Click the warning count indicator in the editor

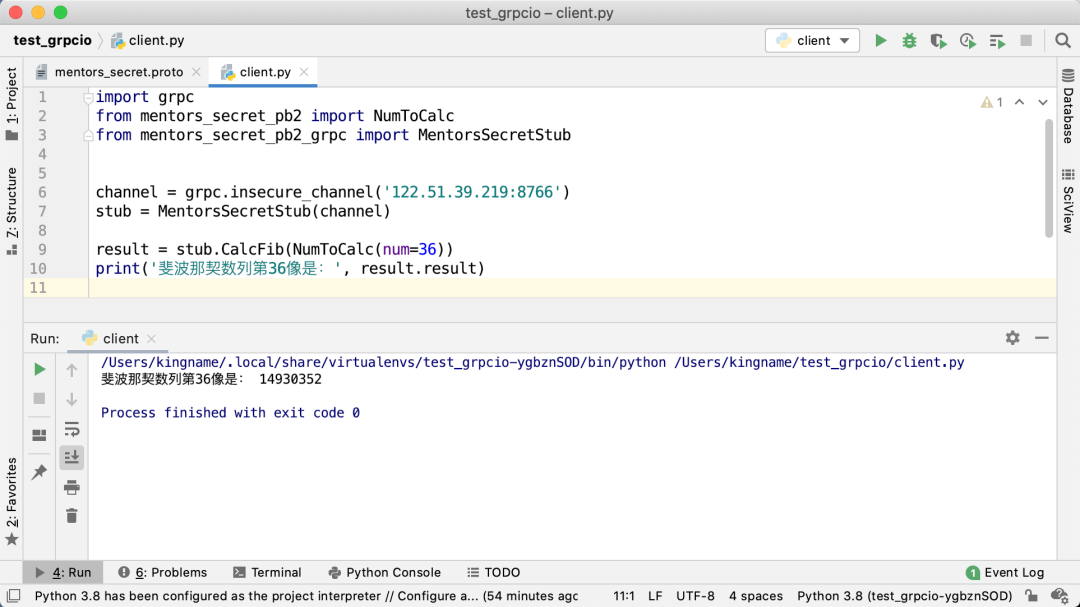[992, 102]
